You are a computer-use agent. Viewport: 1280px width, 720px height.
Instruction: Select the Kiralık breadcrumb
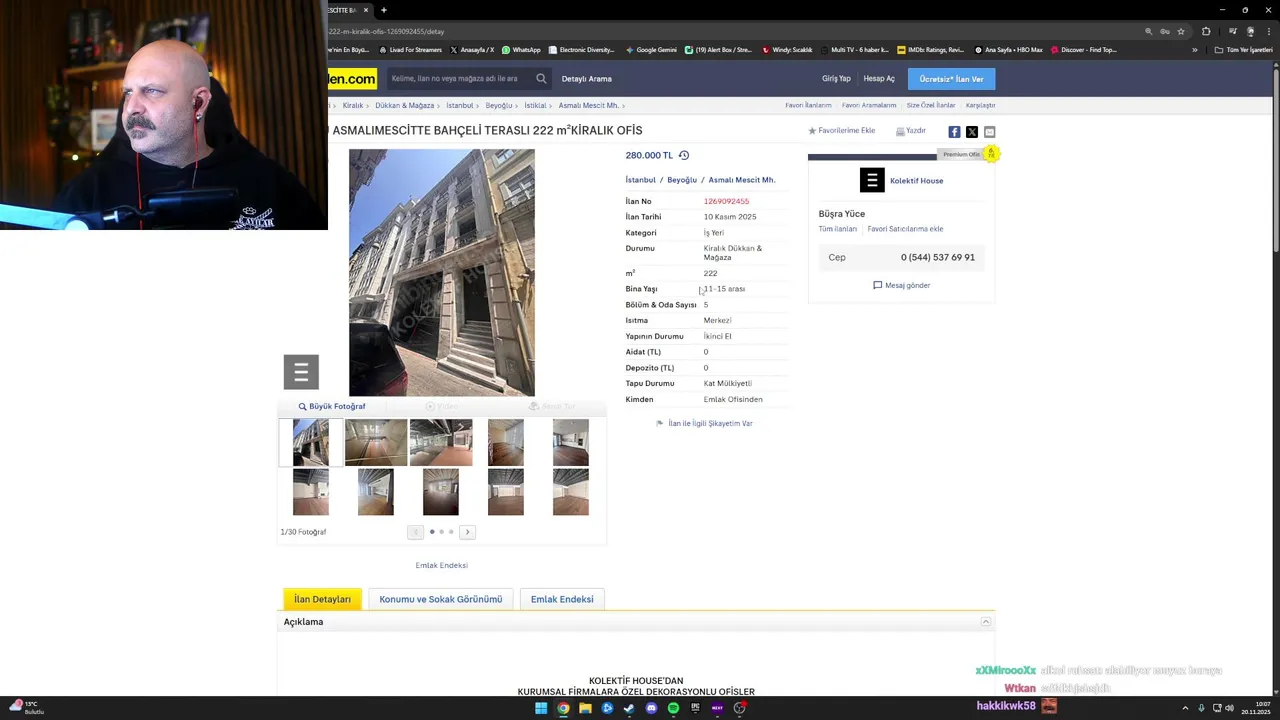(x=353, y=105)
